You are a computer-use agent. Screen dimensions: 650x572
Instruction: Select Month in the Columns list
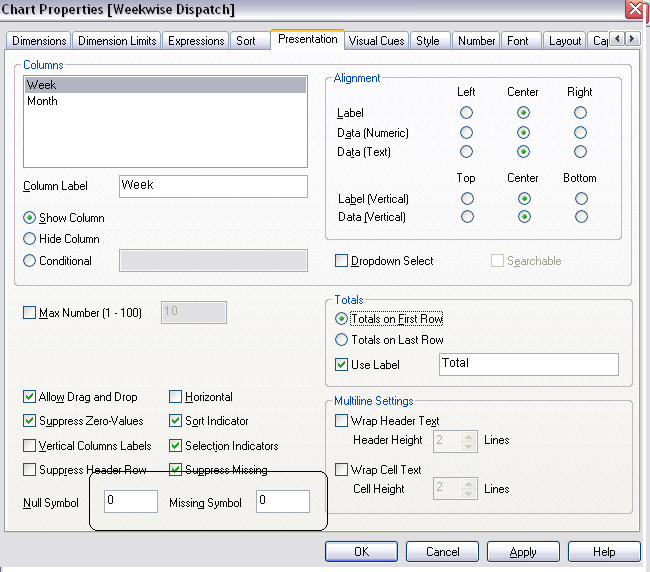[43, 101]
